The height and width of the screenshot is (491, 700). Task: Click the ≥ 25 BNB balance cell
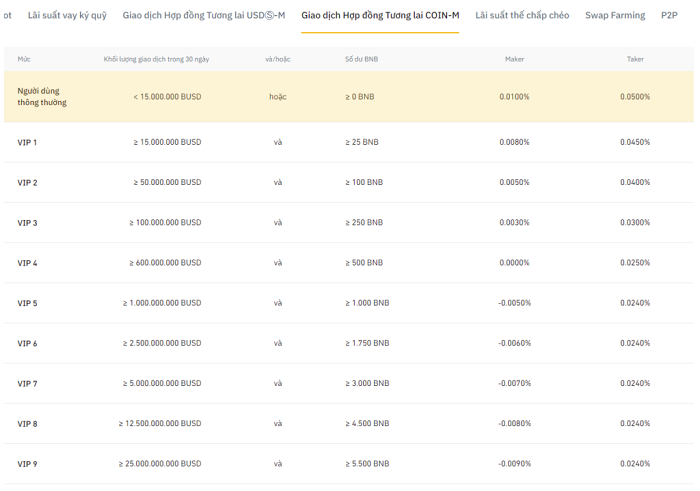[362, 142]
